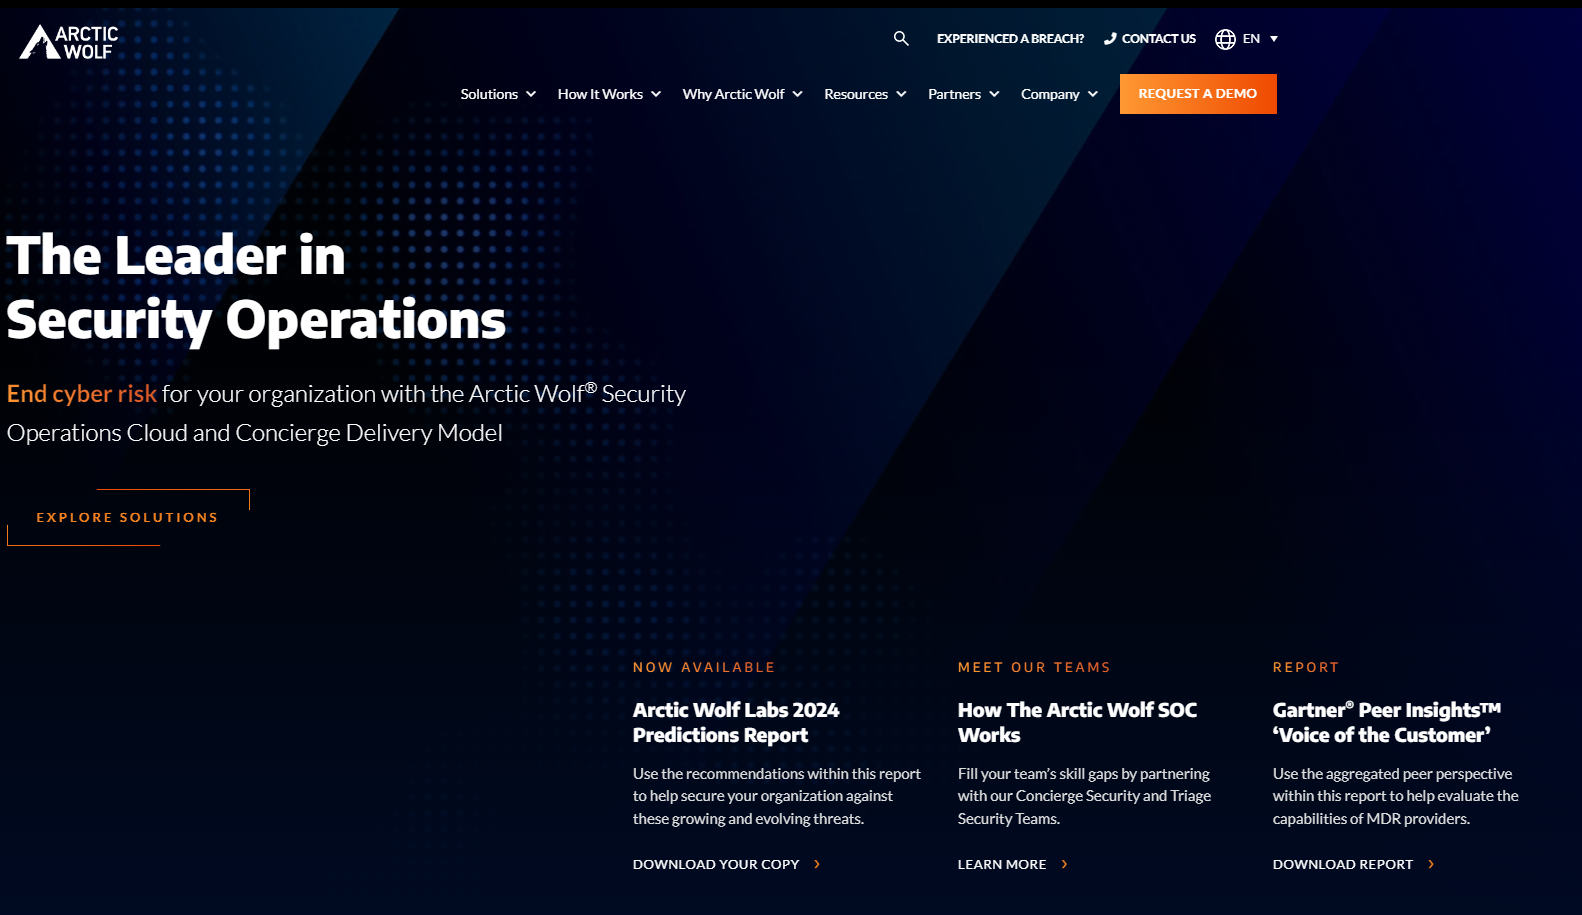Image resolution: width=1582 pixels, height=915 pixels.
Task: Click the phone icon beside Contact Us
Action: tap(1110, 38)
